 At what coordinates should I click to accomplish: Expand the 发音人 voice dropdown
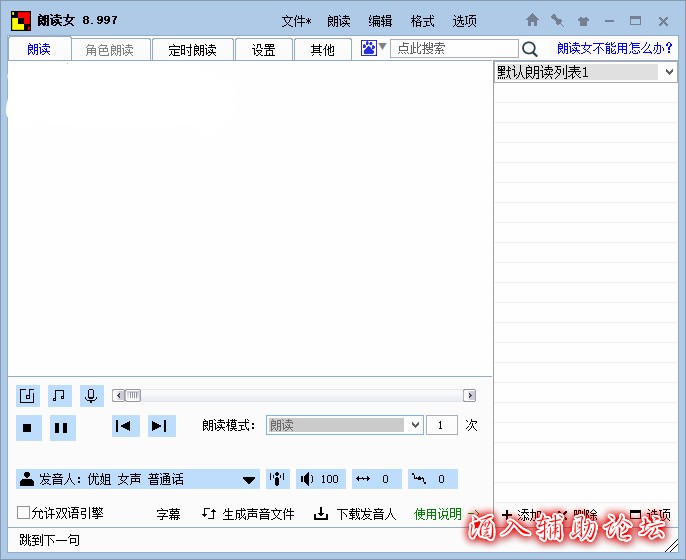(x=249, y=480)
